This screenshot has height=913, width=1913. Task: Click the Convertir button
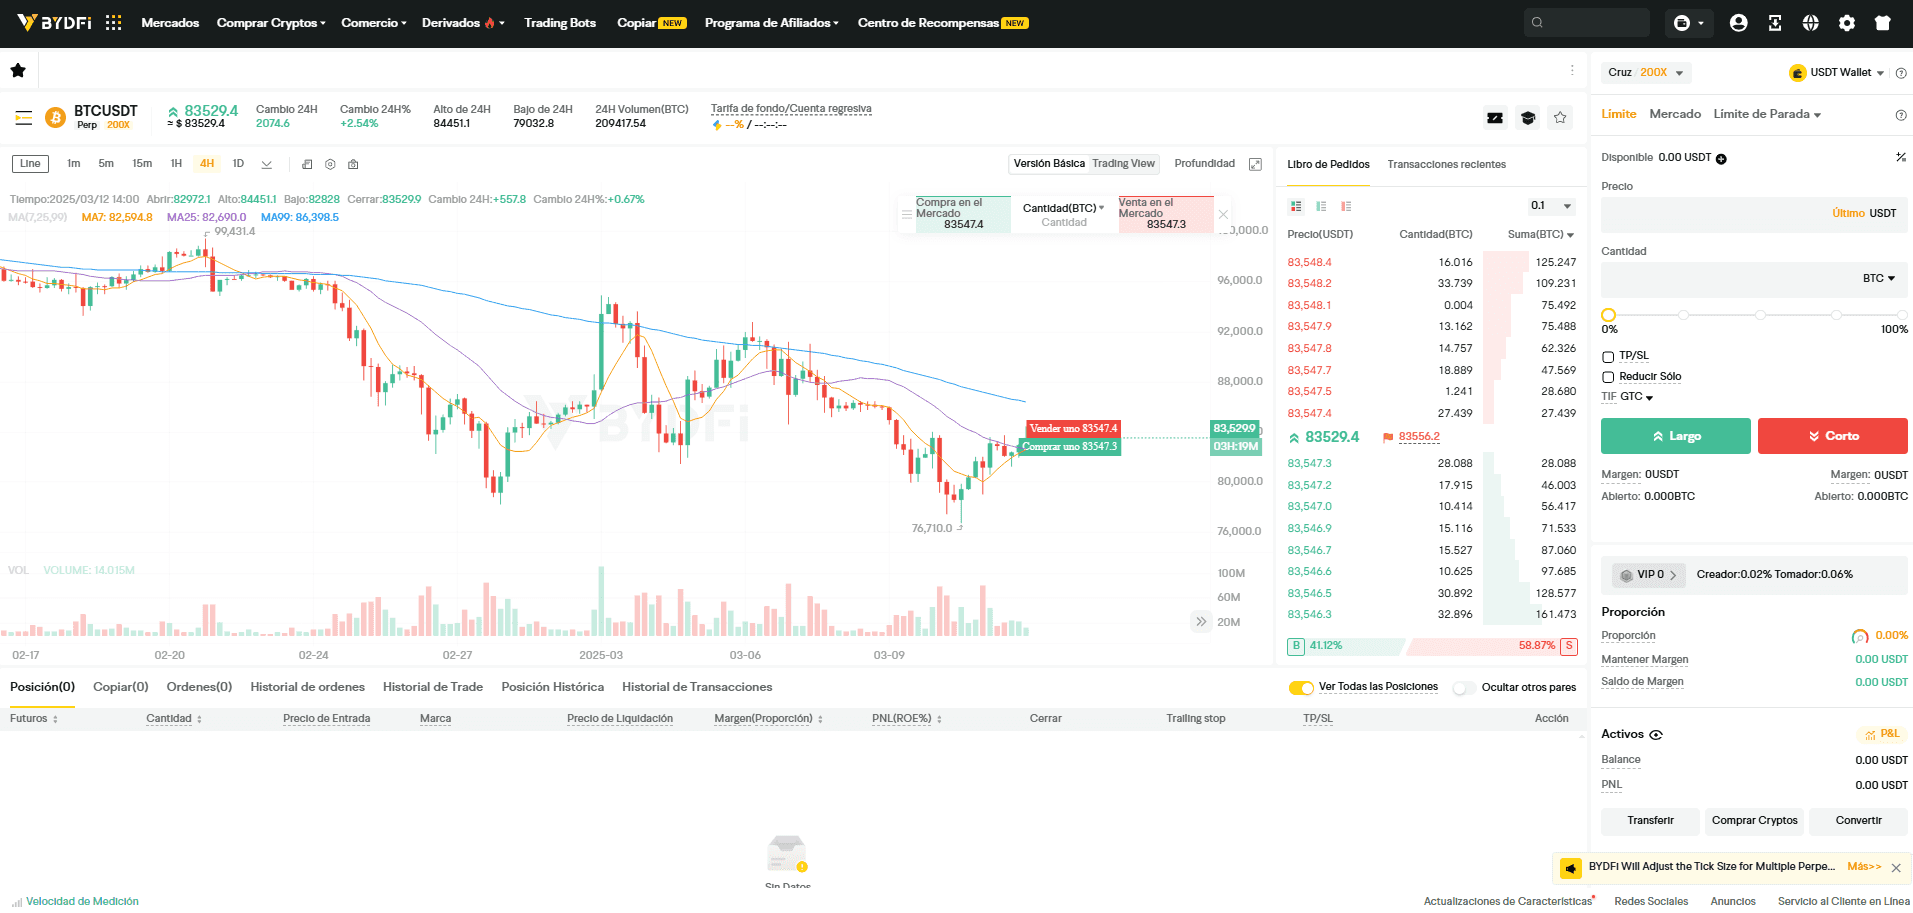point(1858,821)
